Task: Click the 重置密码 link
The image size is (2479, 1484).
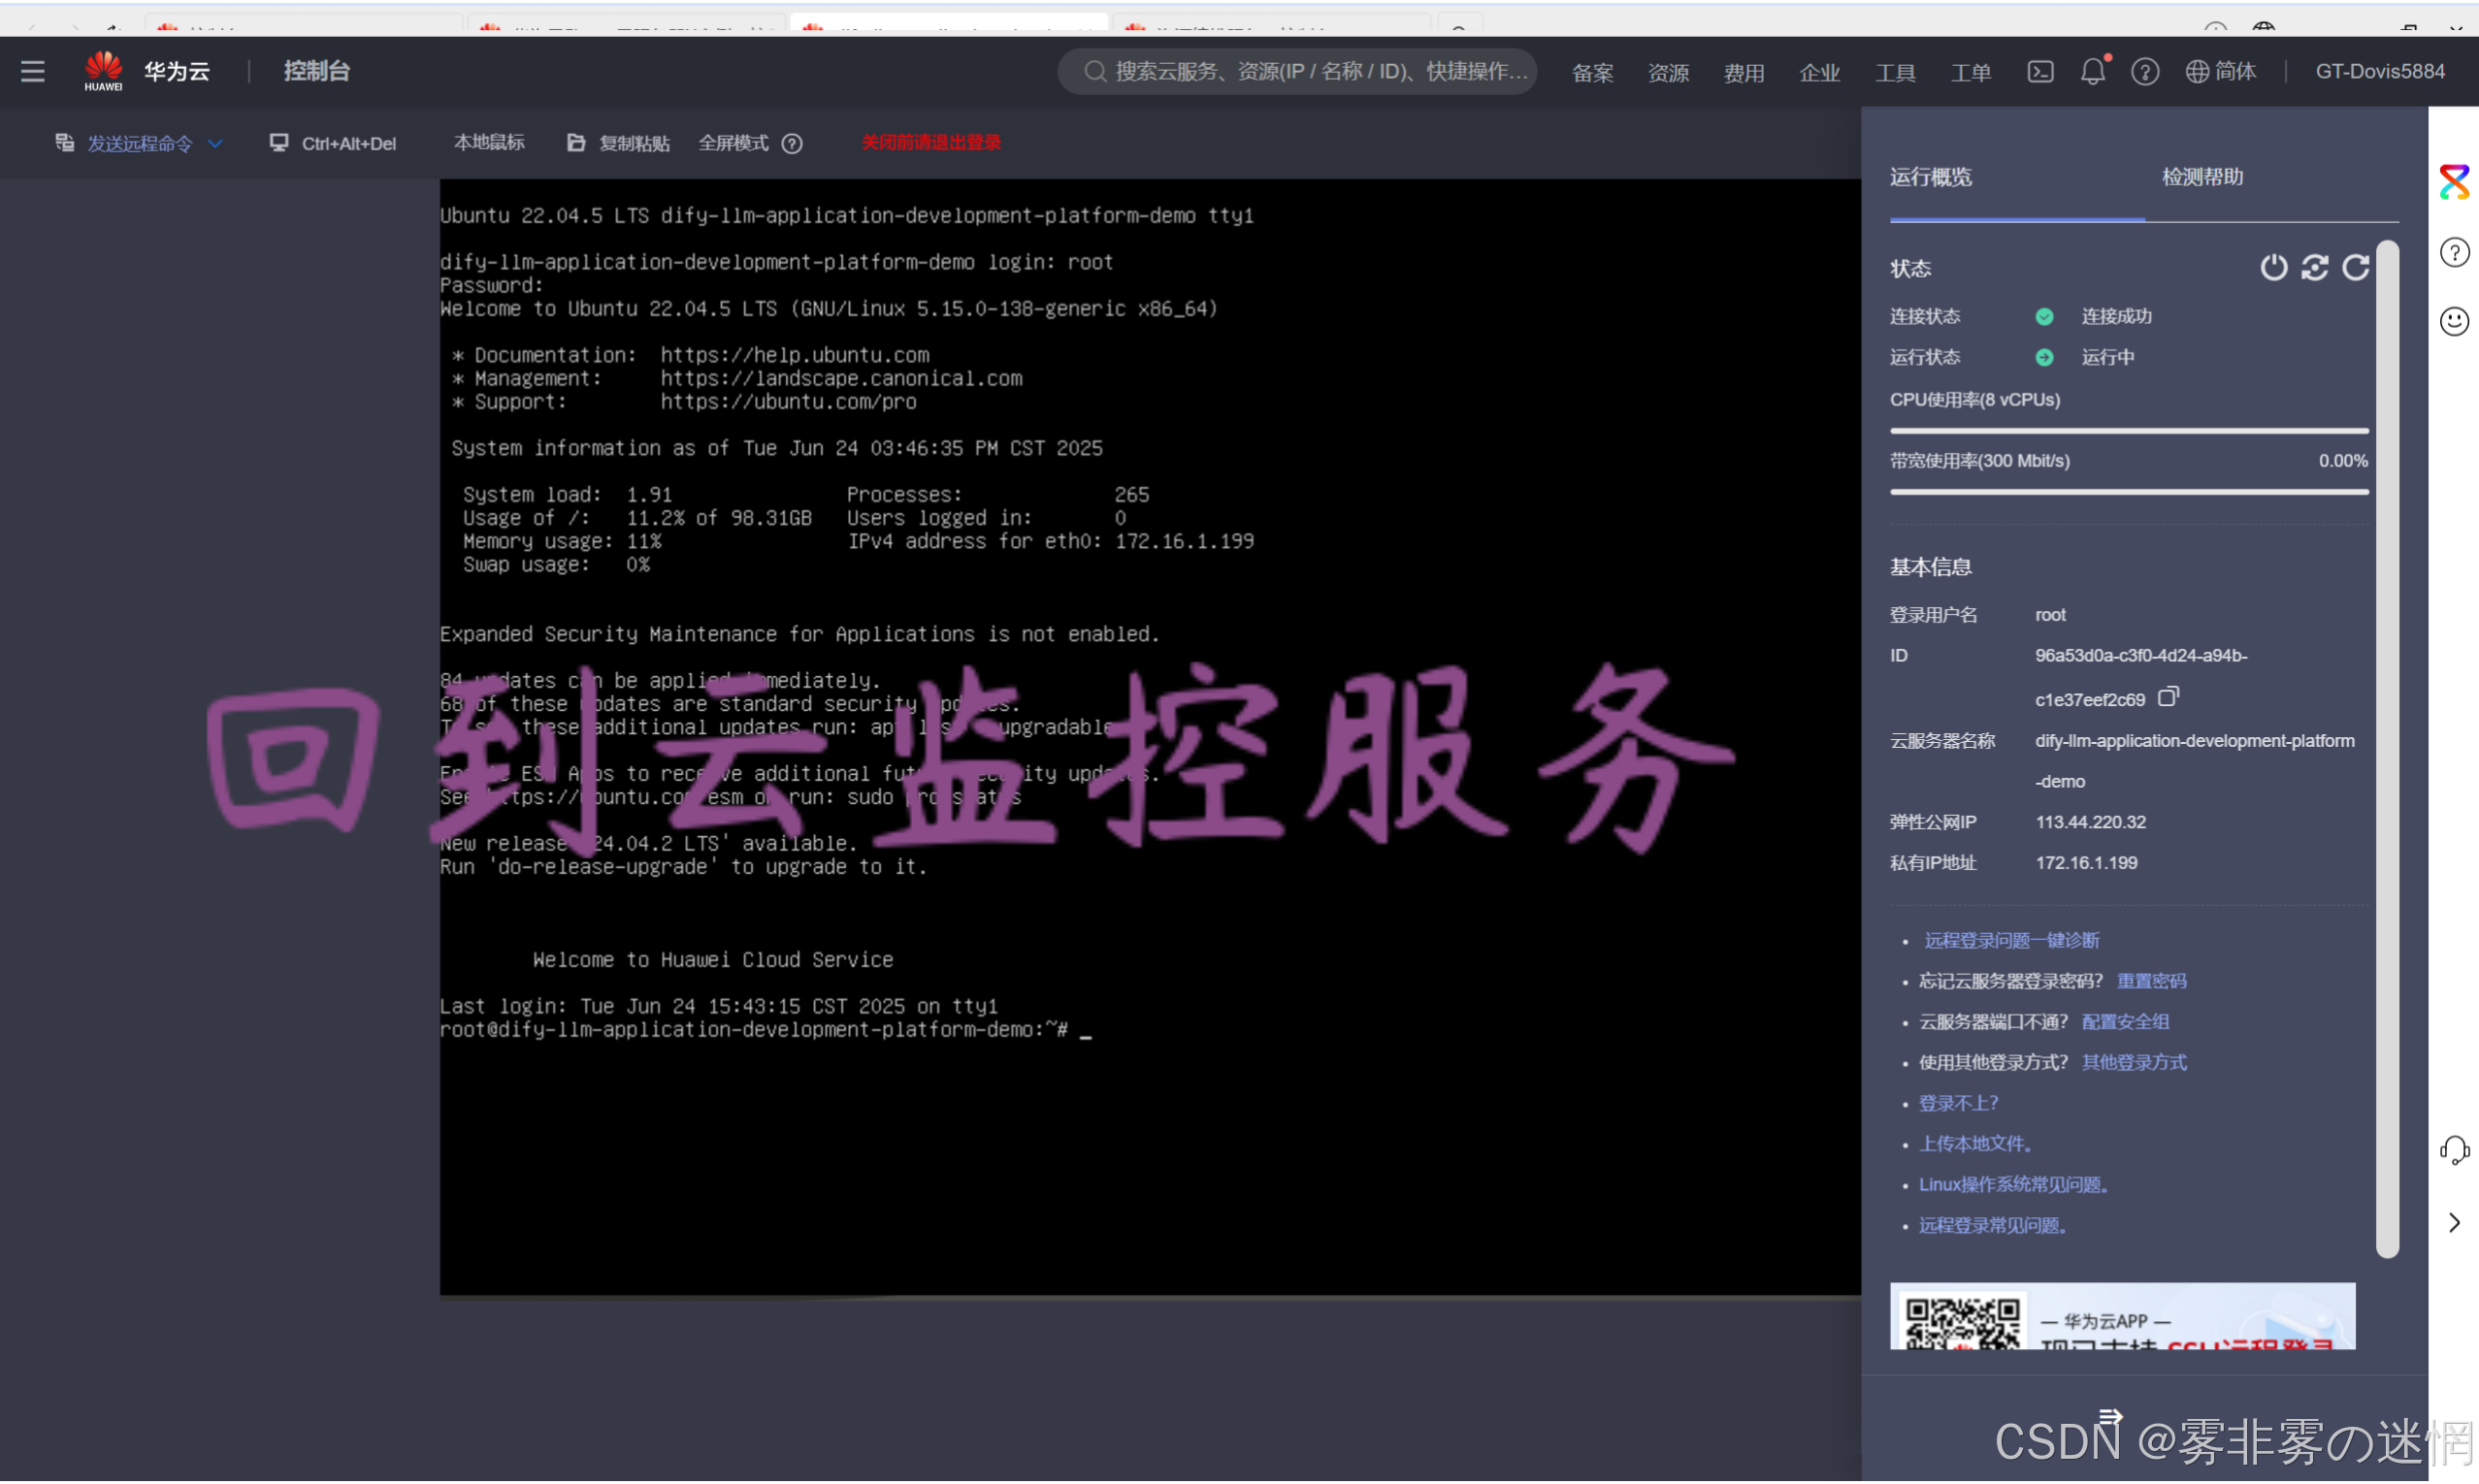Action: [2151, 982]
